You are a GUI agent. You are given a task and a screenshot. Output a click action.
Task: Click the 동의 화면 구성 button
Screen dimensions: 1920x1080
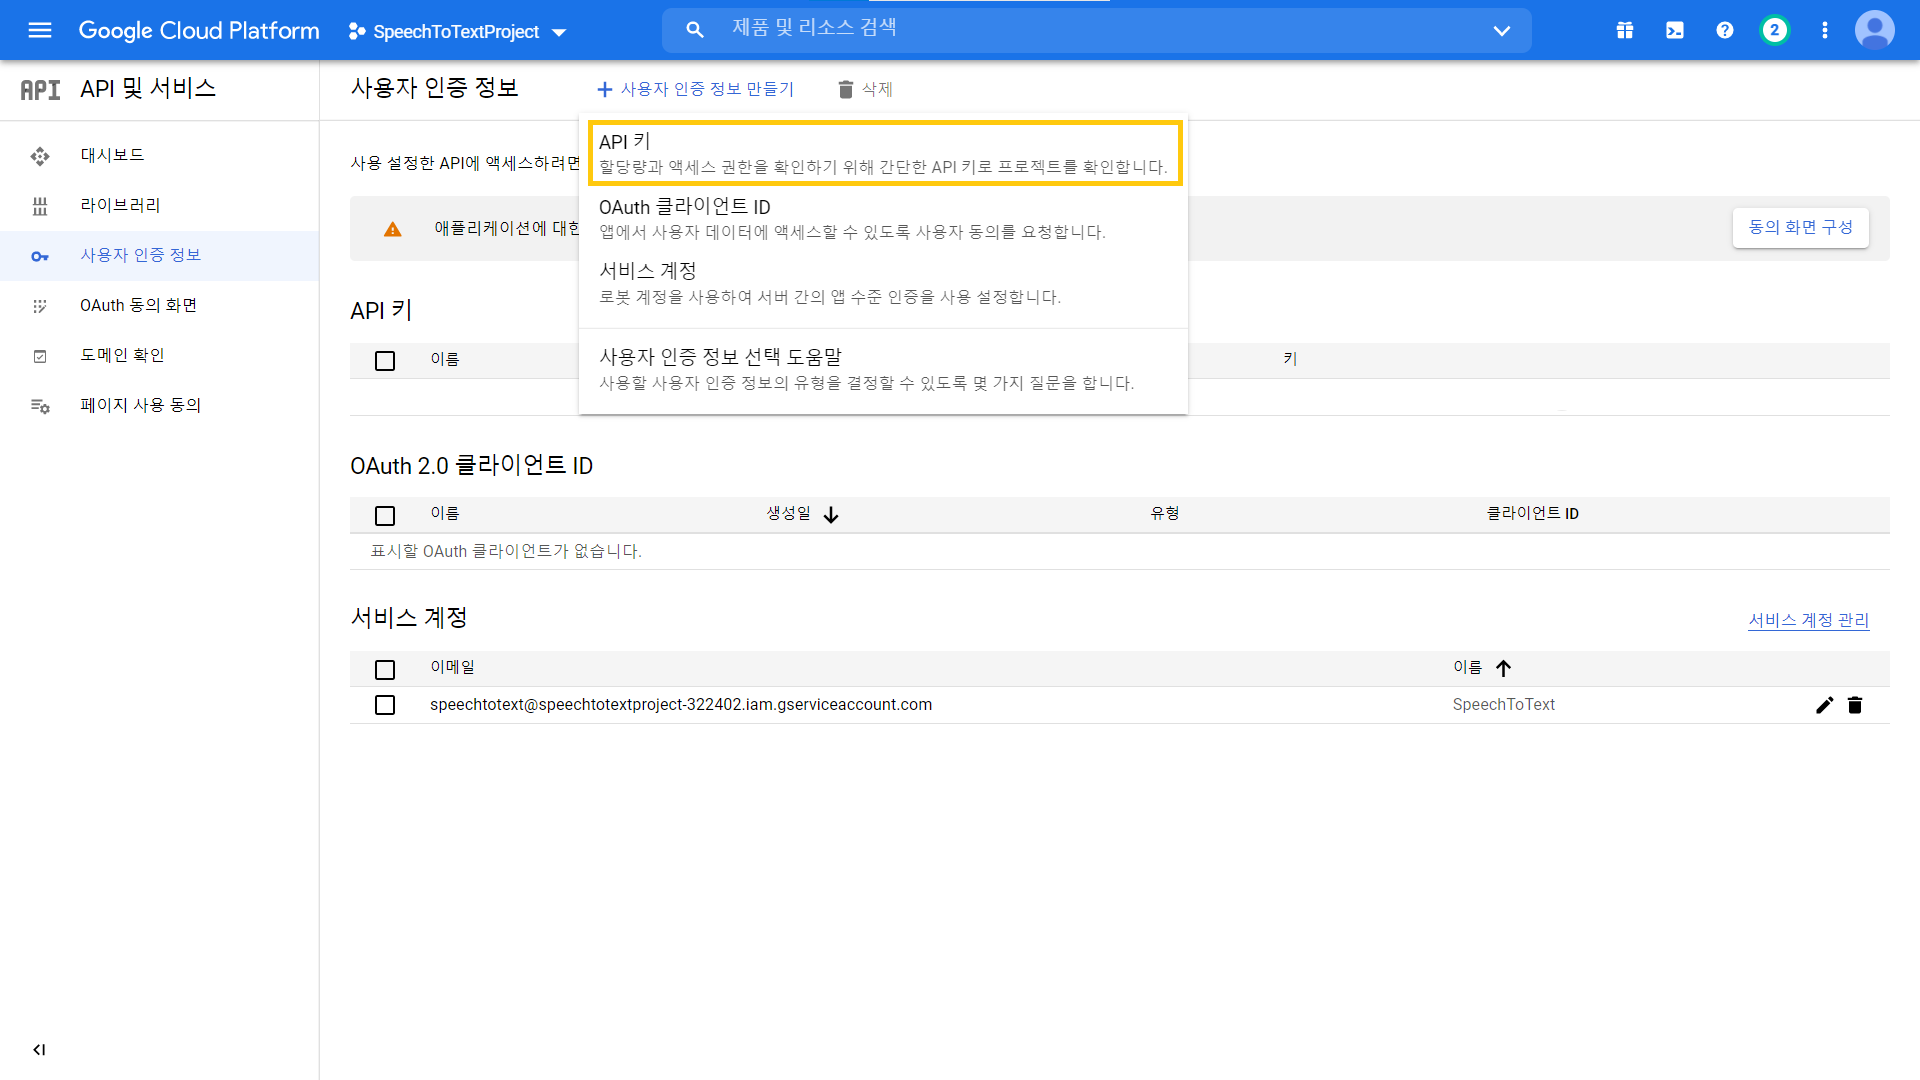click(1800, 228)
